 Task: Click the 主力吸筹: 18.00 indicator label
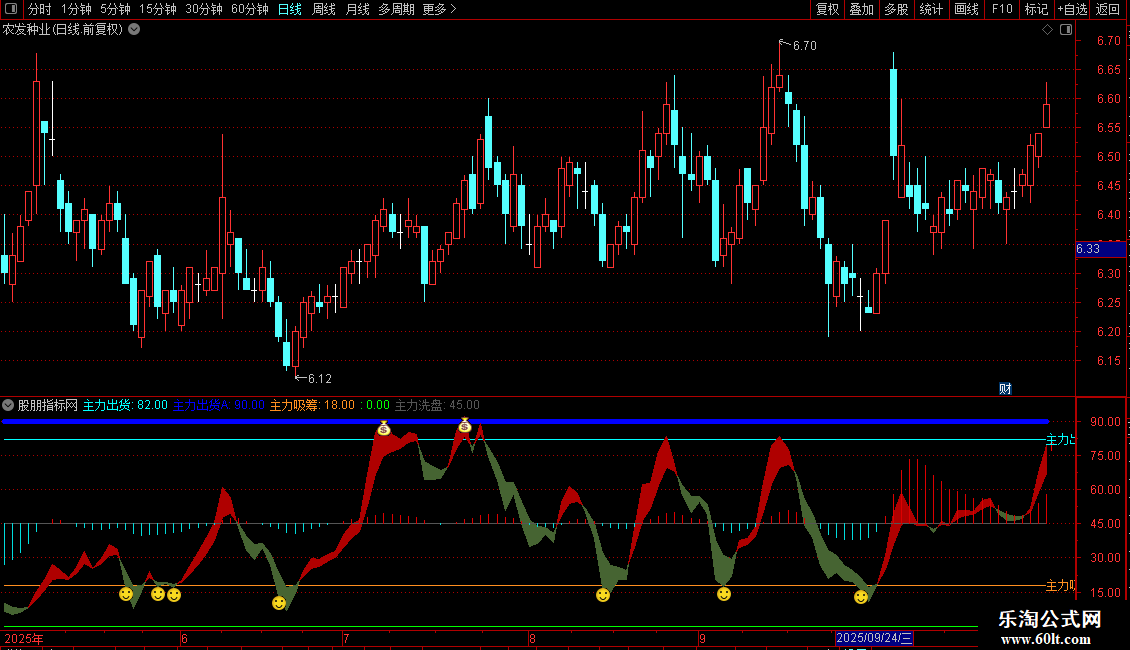point(313,406)
